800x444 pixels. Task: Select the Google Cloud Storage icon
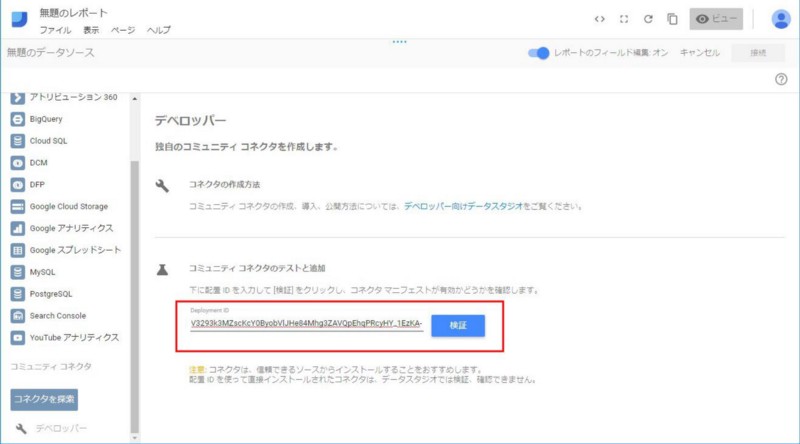[x=17, y=207]
